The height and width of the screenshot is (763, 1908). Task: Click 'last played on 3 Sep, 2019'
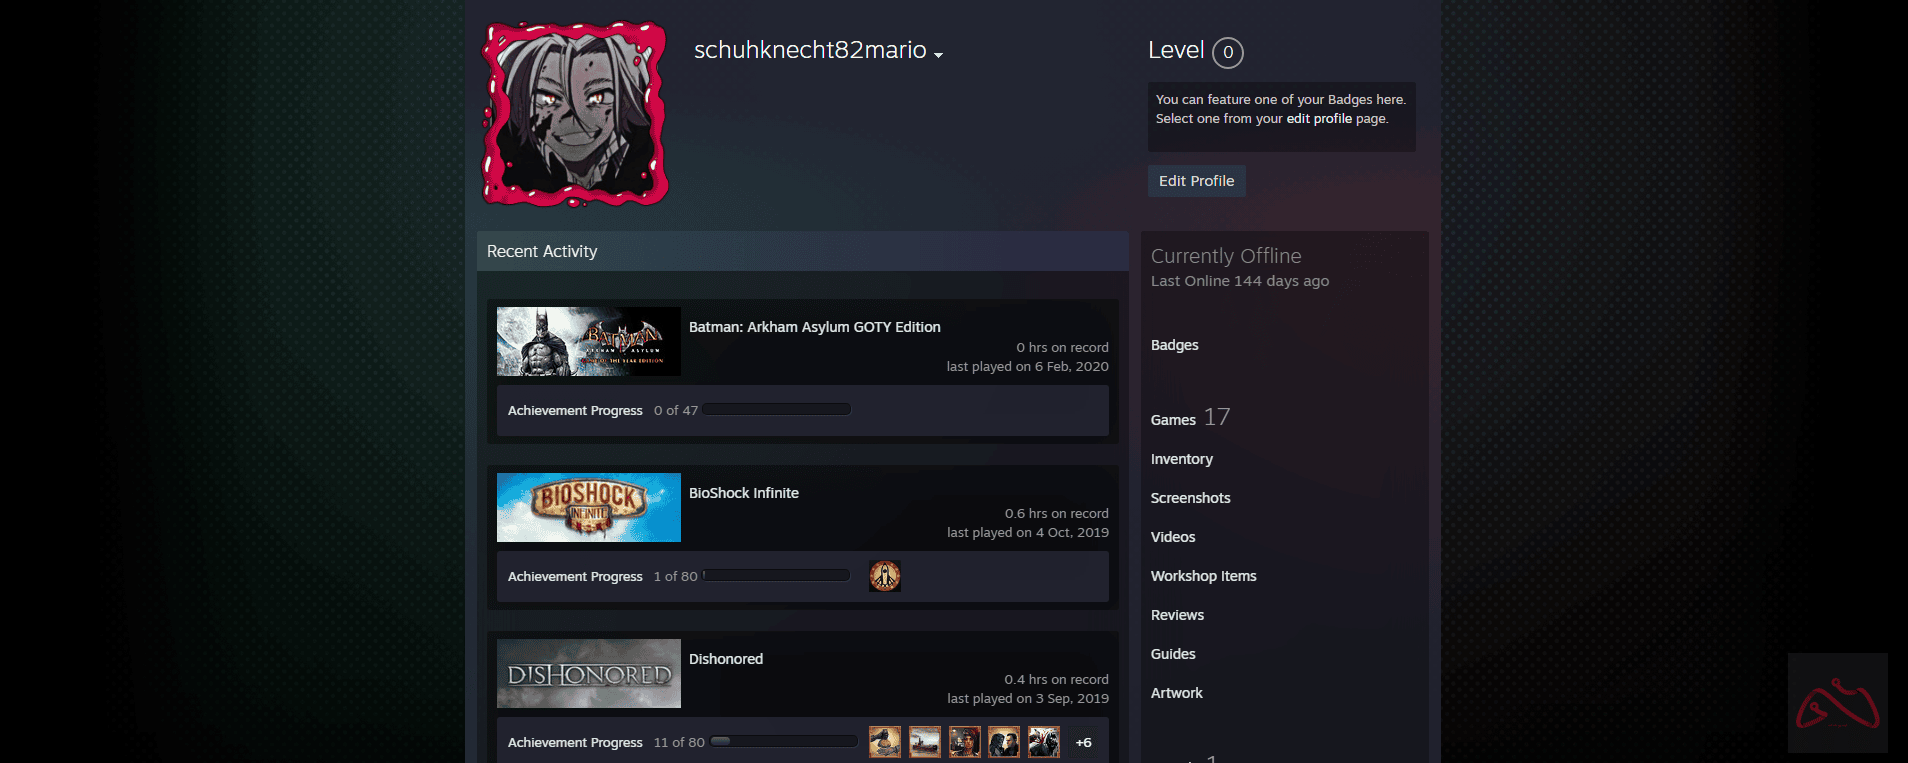point(1028,698)
